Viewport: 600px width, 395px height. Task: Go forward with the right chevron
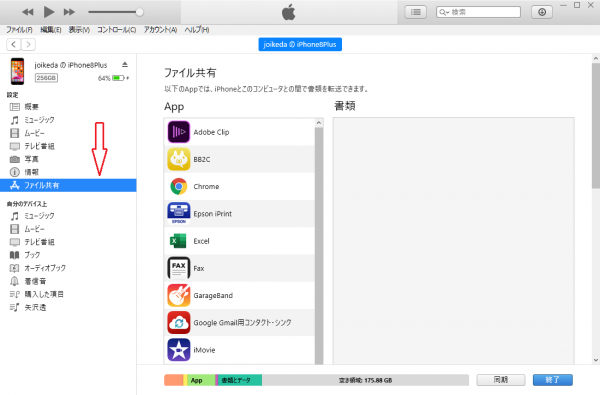(28, 45)
